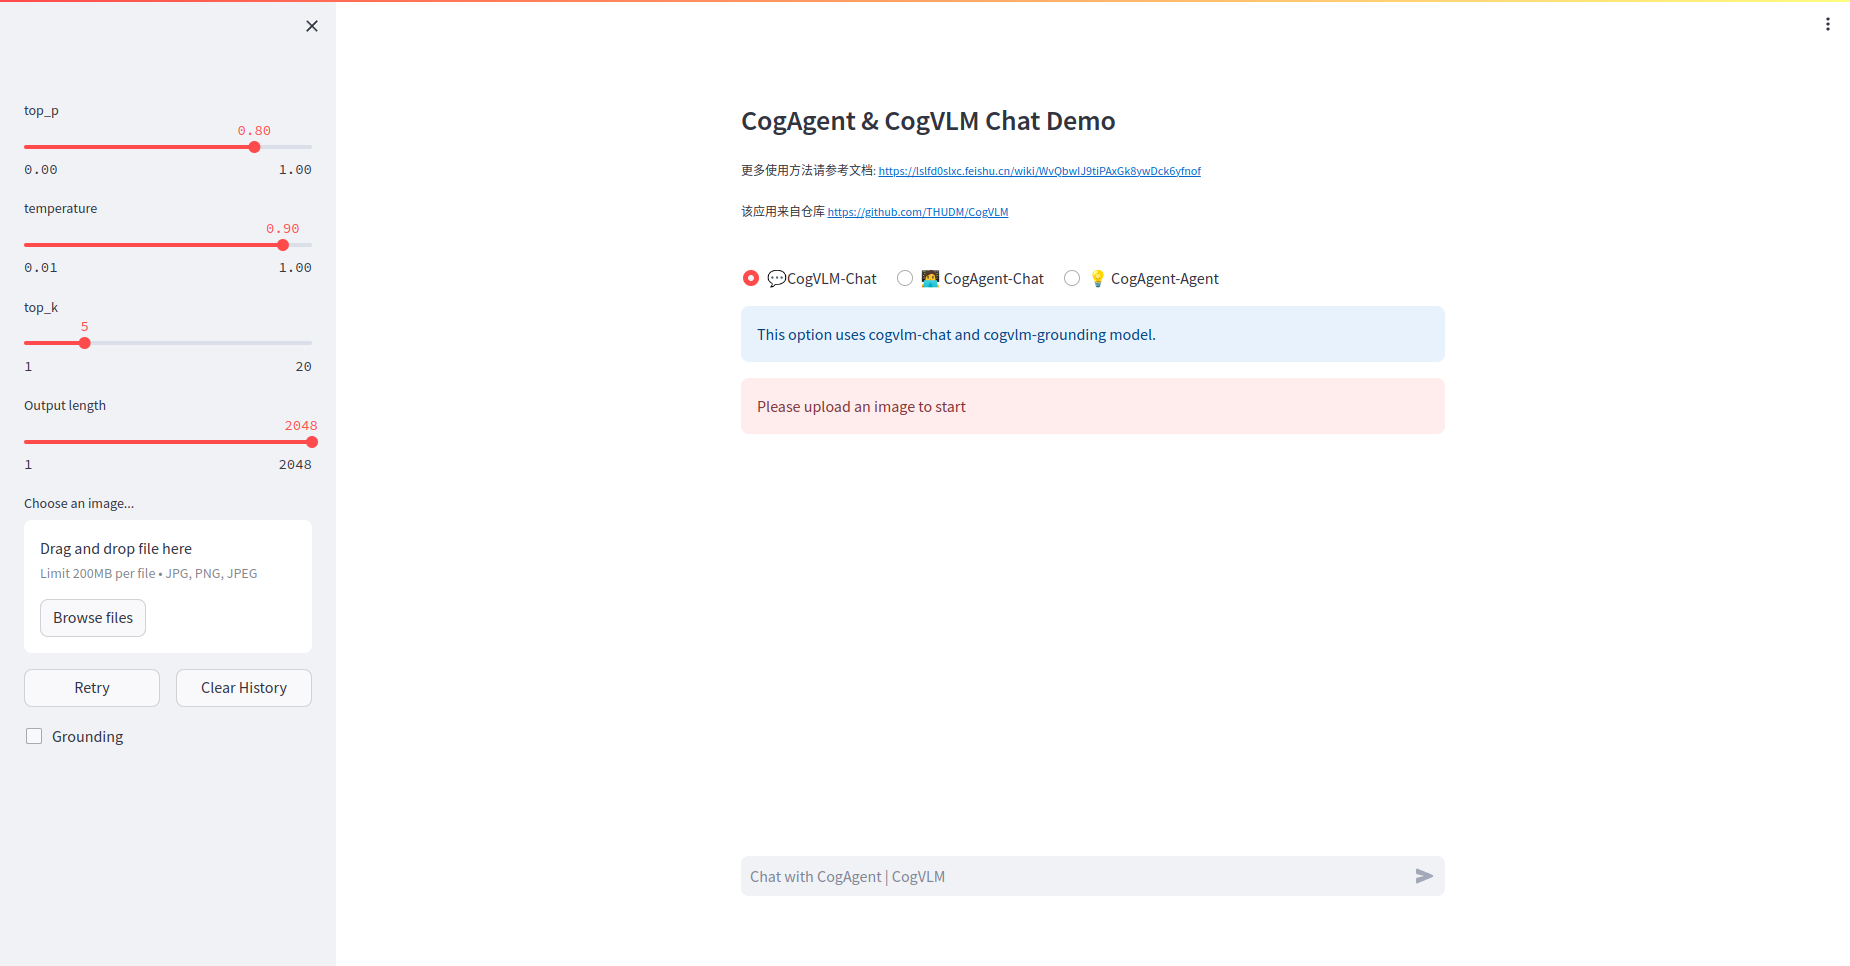Screen dimensions: 1850x966
Task: Click the Output length value 2048 in red
Action: pyautogui.click(x=301, y=426)
